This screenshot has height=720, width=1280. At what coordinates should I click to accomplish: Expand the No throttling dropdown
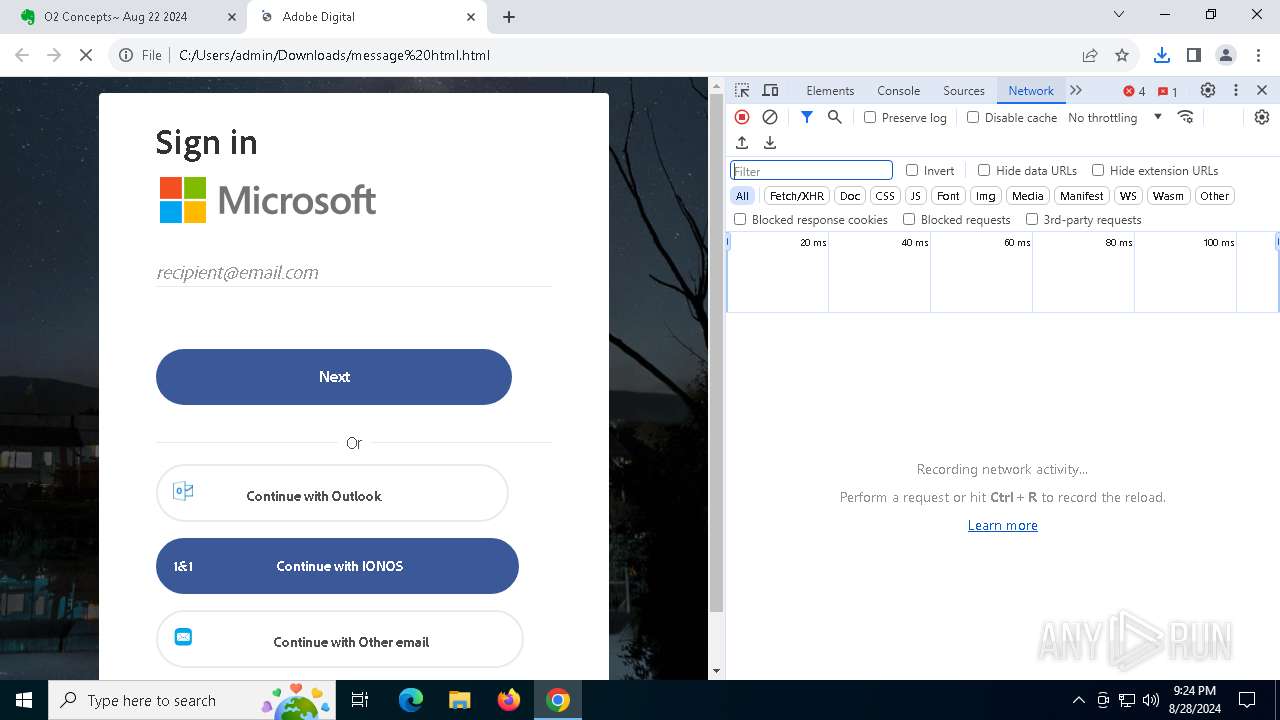(1114, 117)
